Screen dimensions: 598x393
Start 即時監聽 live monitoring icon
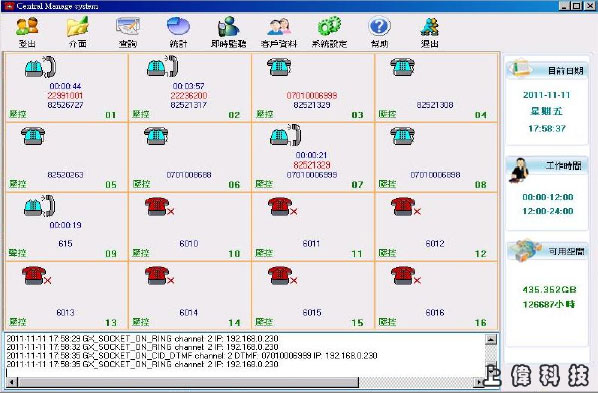coord(228,27)
